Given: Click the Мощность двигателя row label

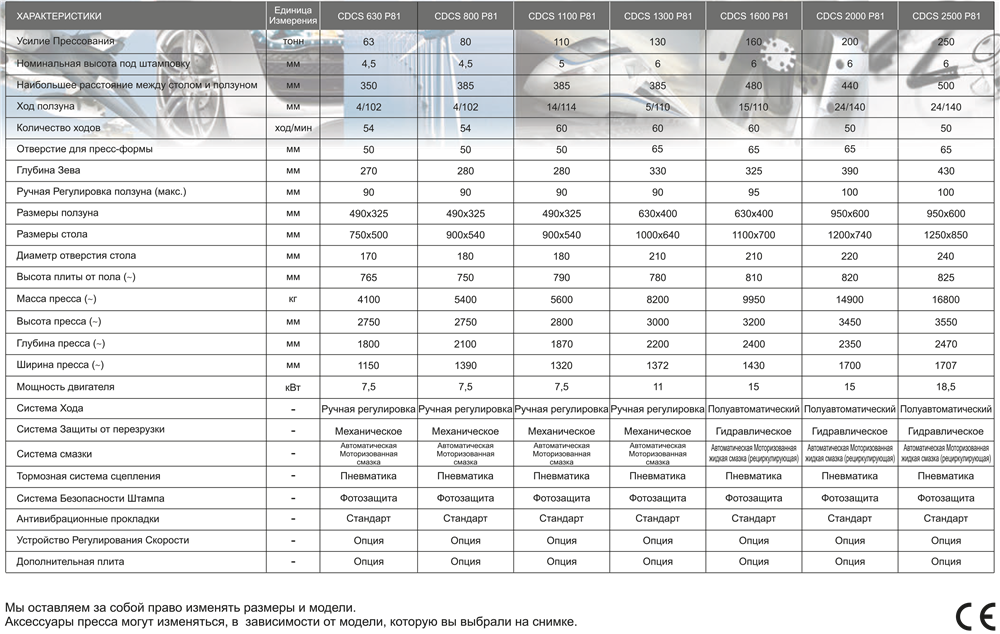Looking at the screenshot, I should 65,387.
